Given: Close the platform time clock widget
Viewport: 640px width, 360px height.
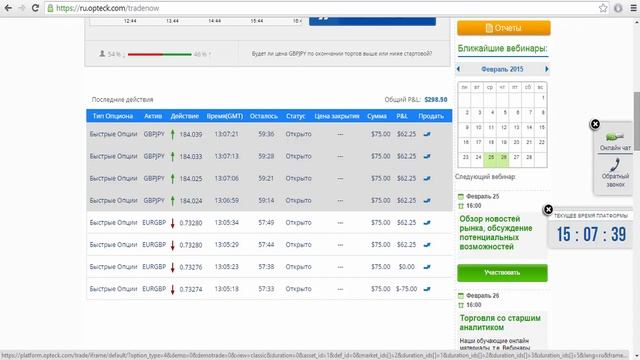Looking at the screenshot, I should (x=548, y=209).
